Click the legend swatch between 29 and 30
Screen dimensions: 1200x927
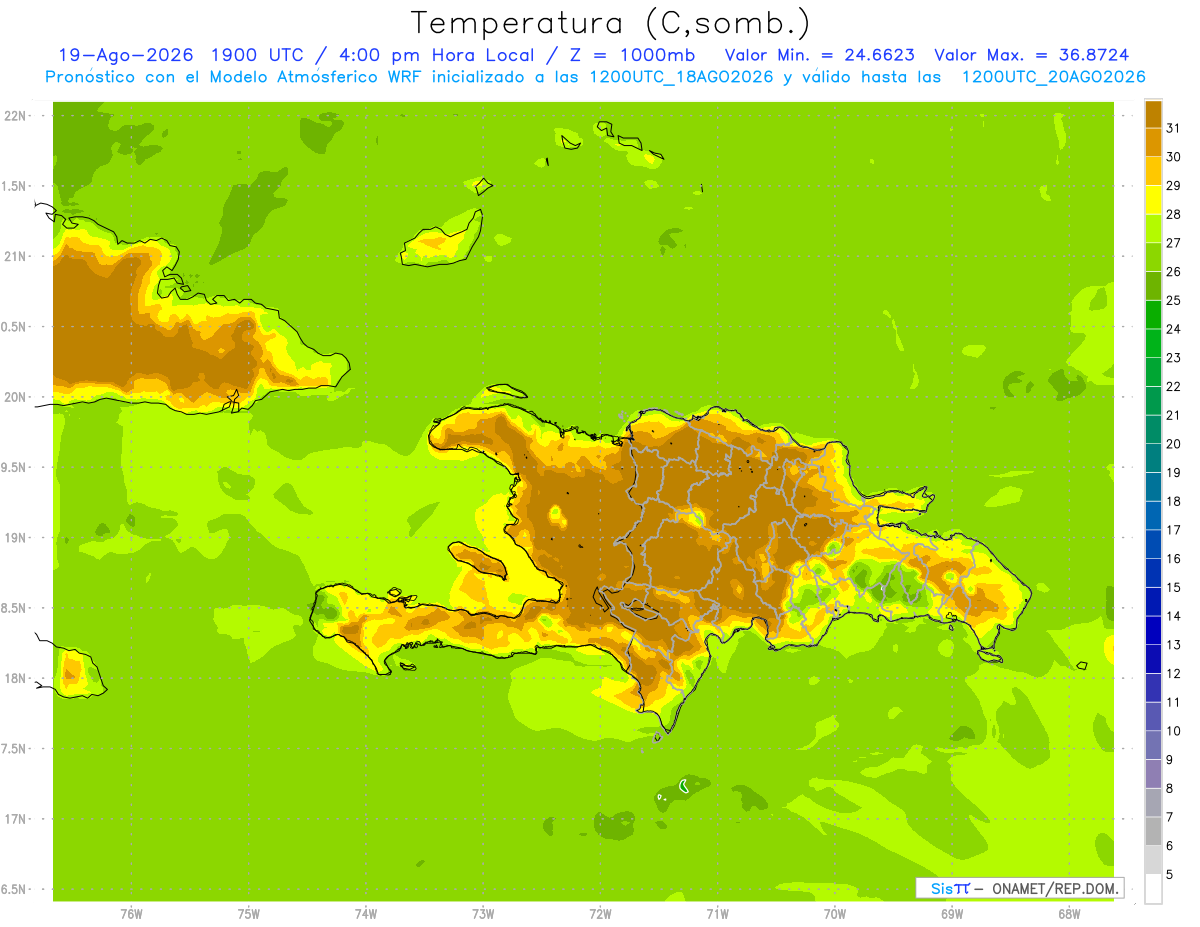[1153, 171]
